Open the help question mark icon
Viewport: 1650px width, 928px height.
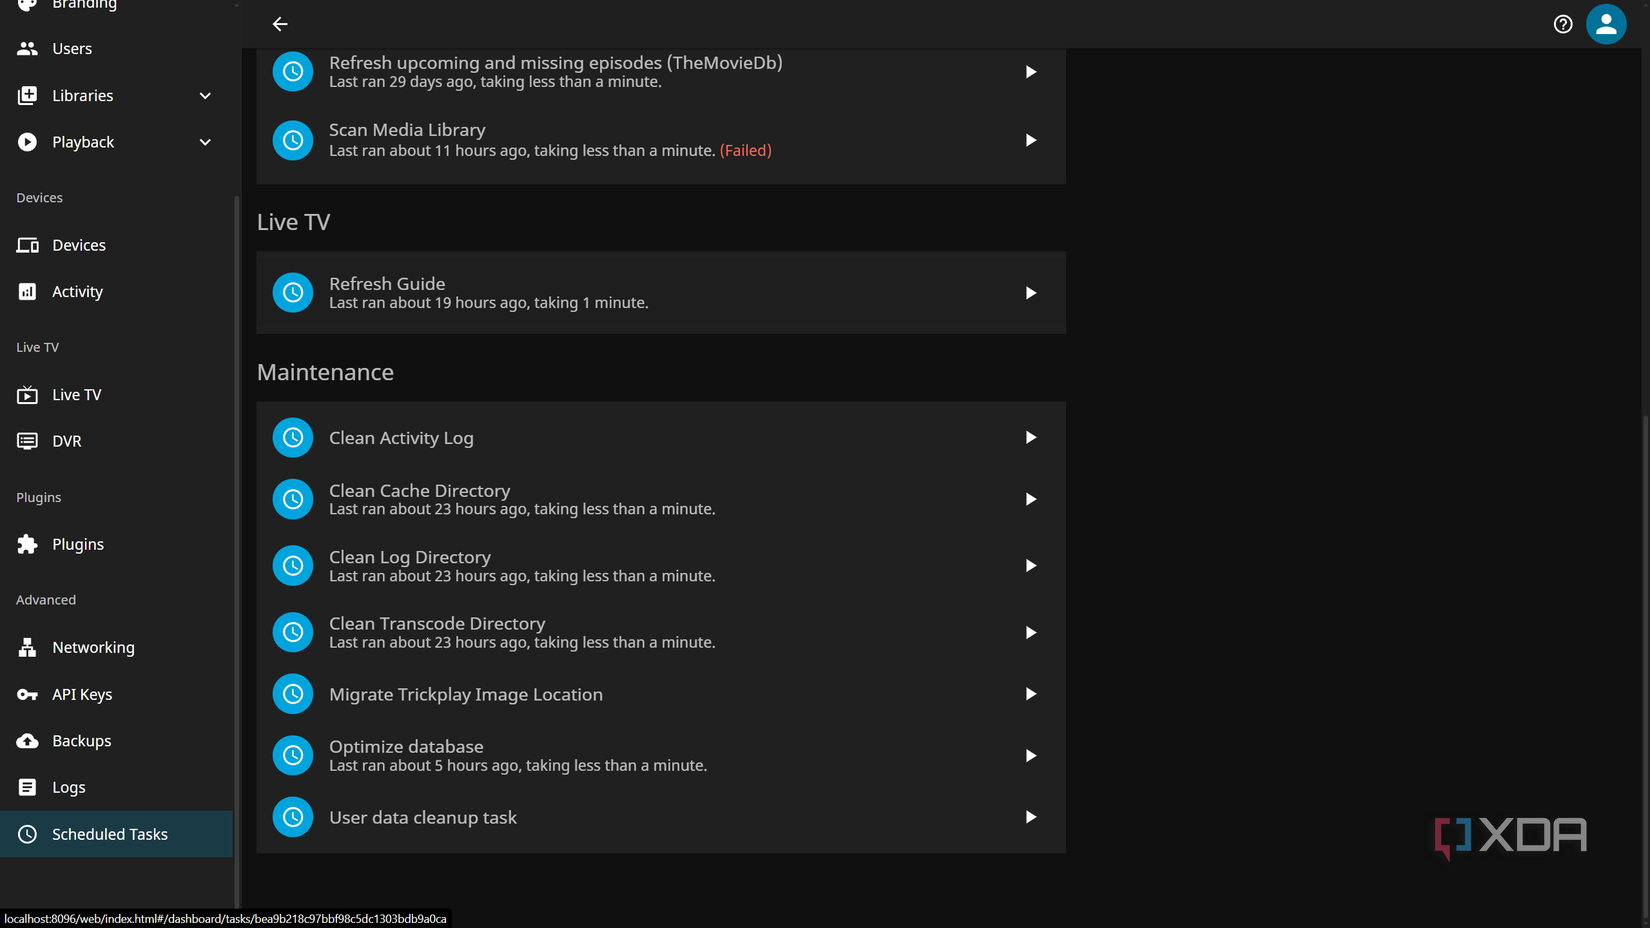(1563, 24)
